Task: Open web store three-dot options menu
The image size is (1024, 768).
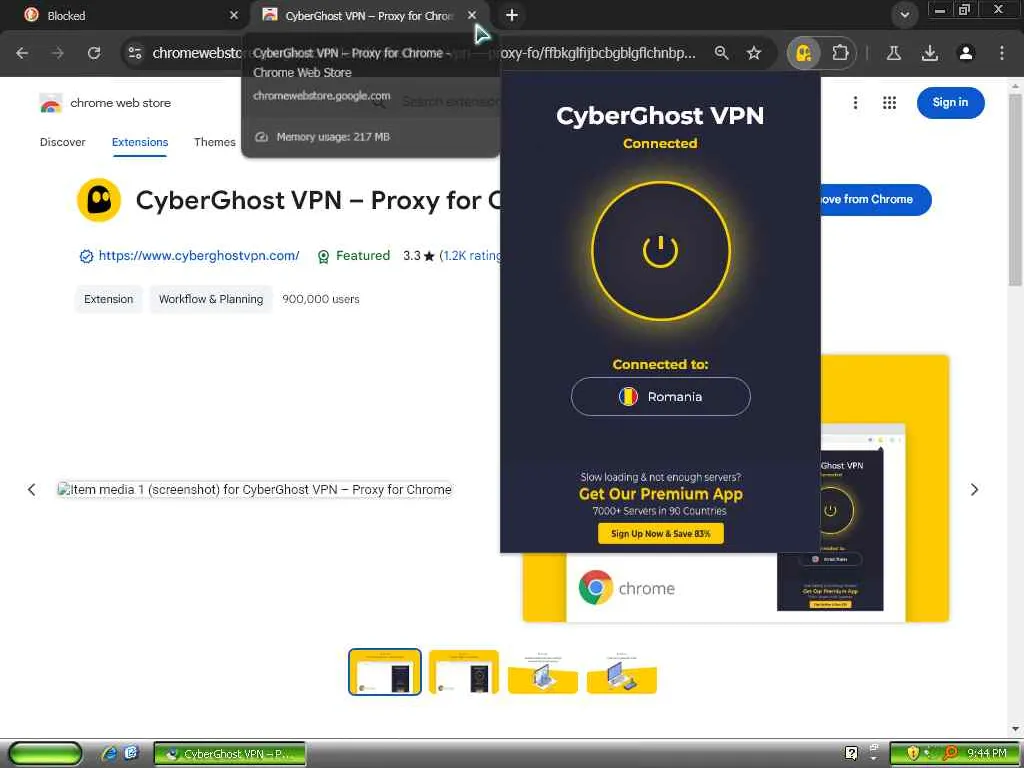Action: click(x=855, y=103)
